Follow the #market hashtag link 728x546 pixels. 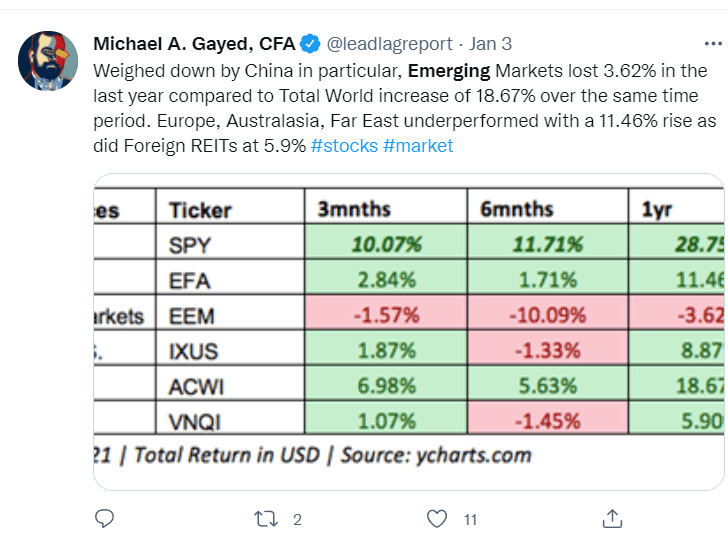418,146
